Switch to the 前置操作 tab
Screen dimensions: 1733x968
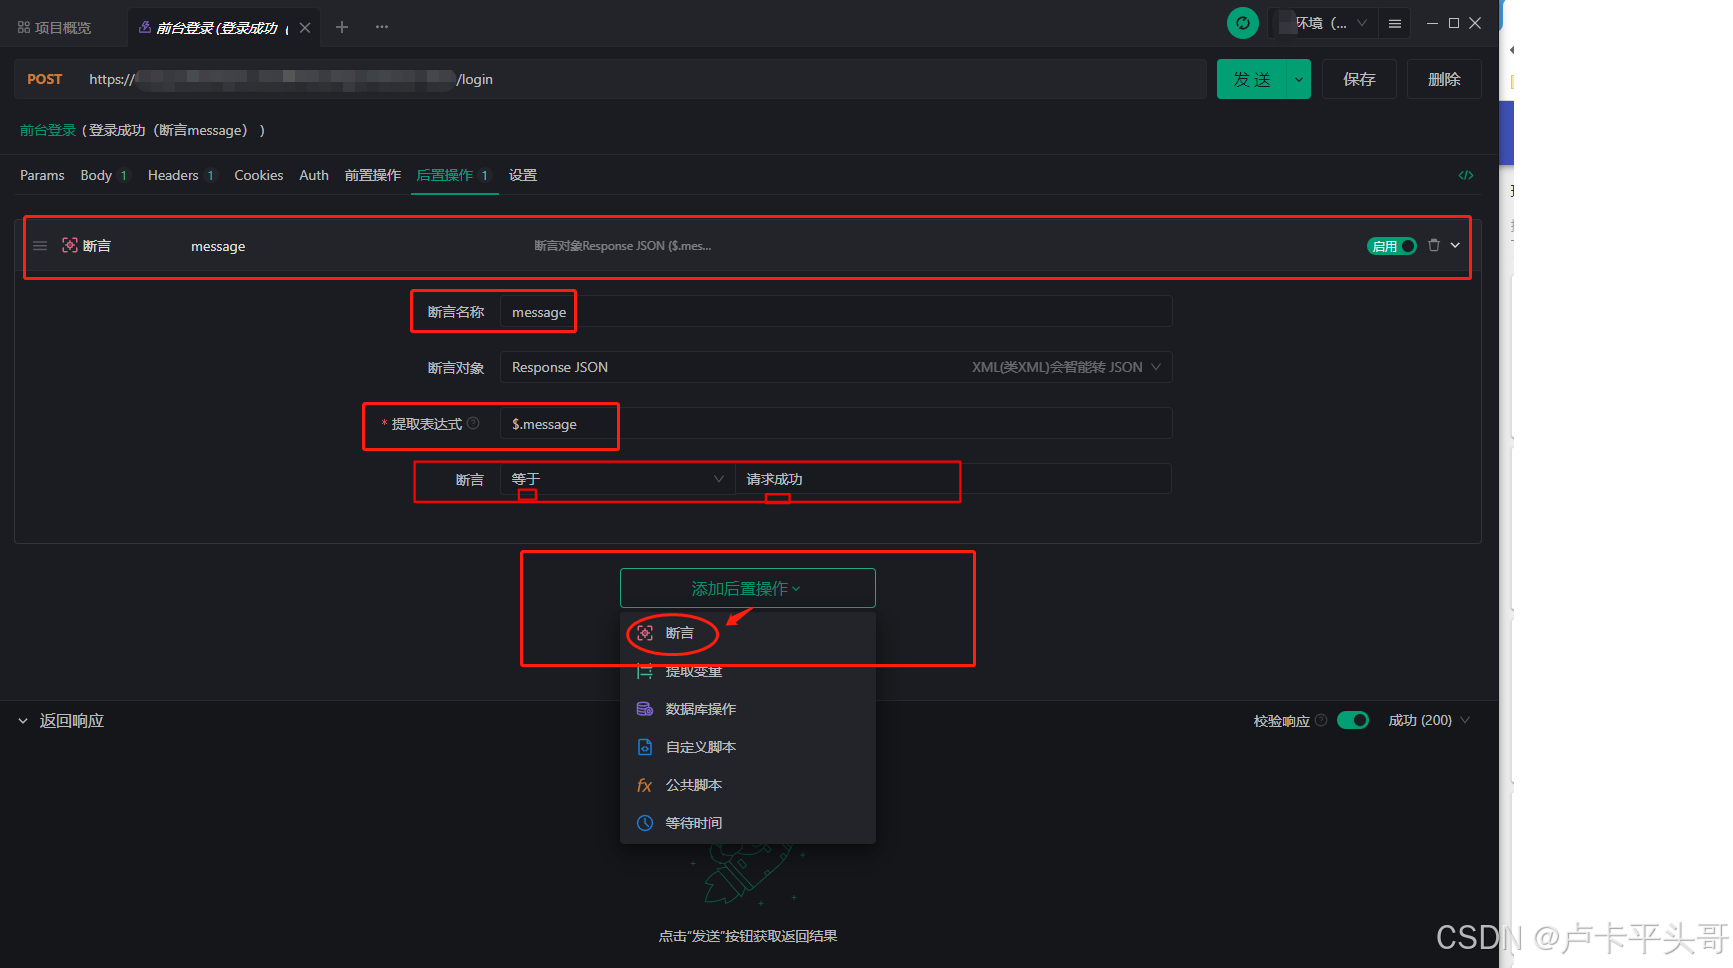373,175
